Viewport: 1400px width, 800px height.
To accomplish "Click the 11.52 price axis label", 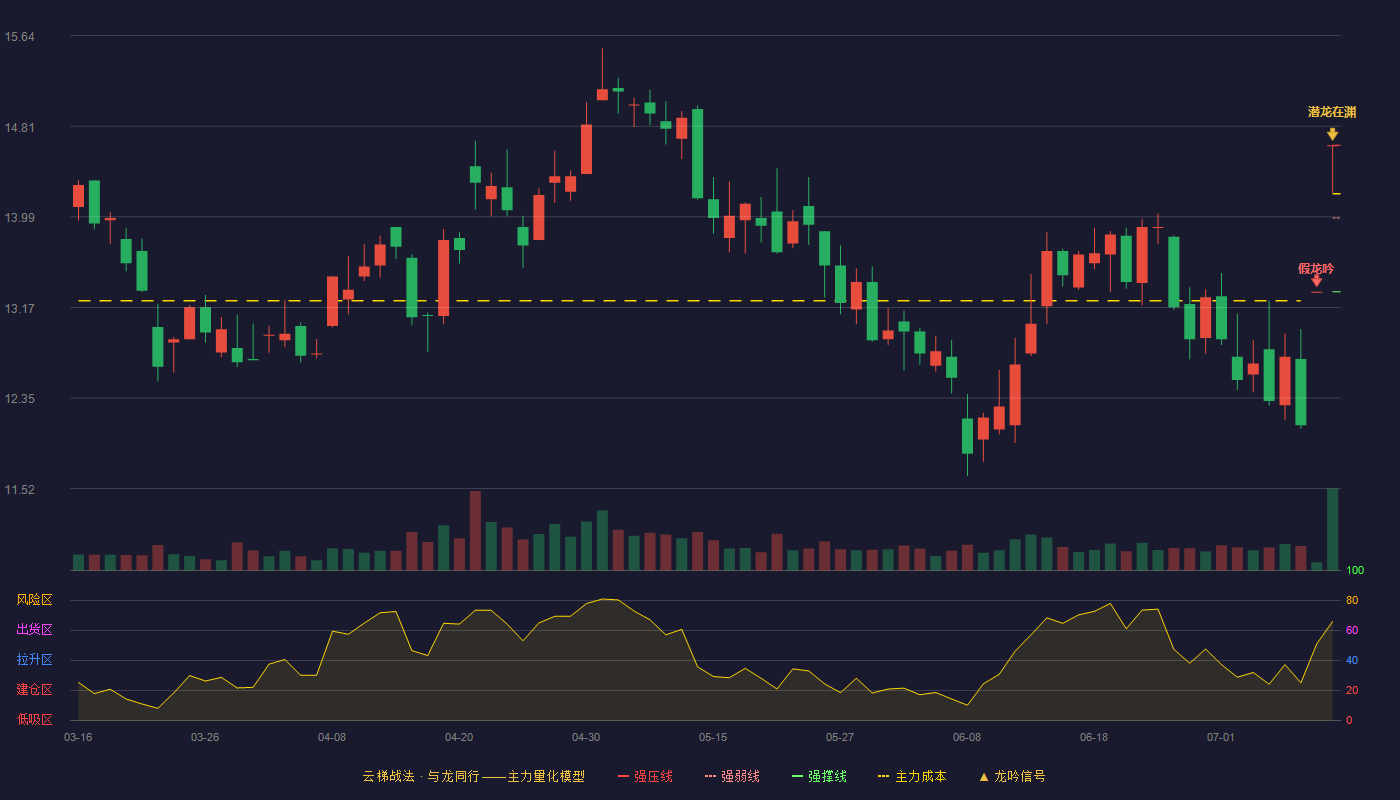I will 19,489.
